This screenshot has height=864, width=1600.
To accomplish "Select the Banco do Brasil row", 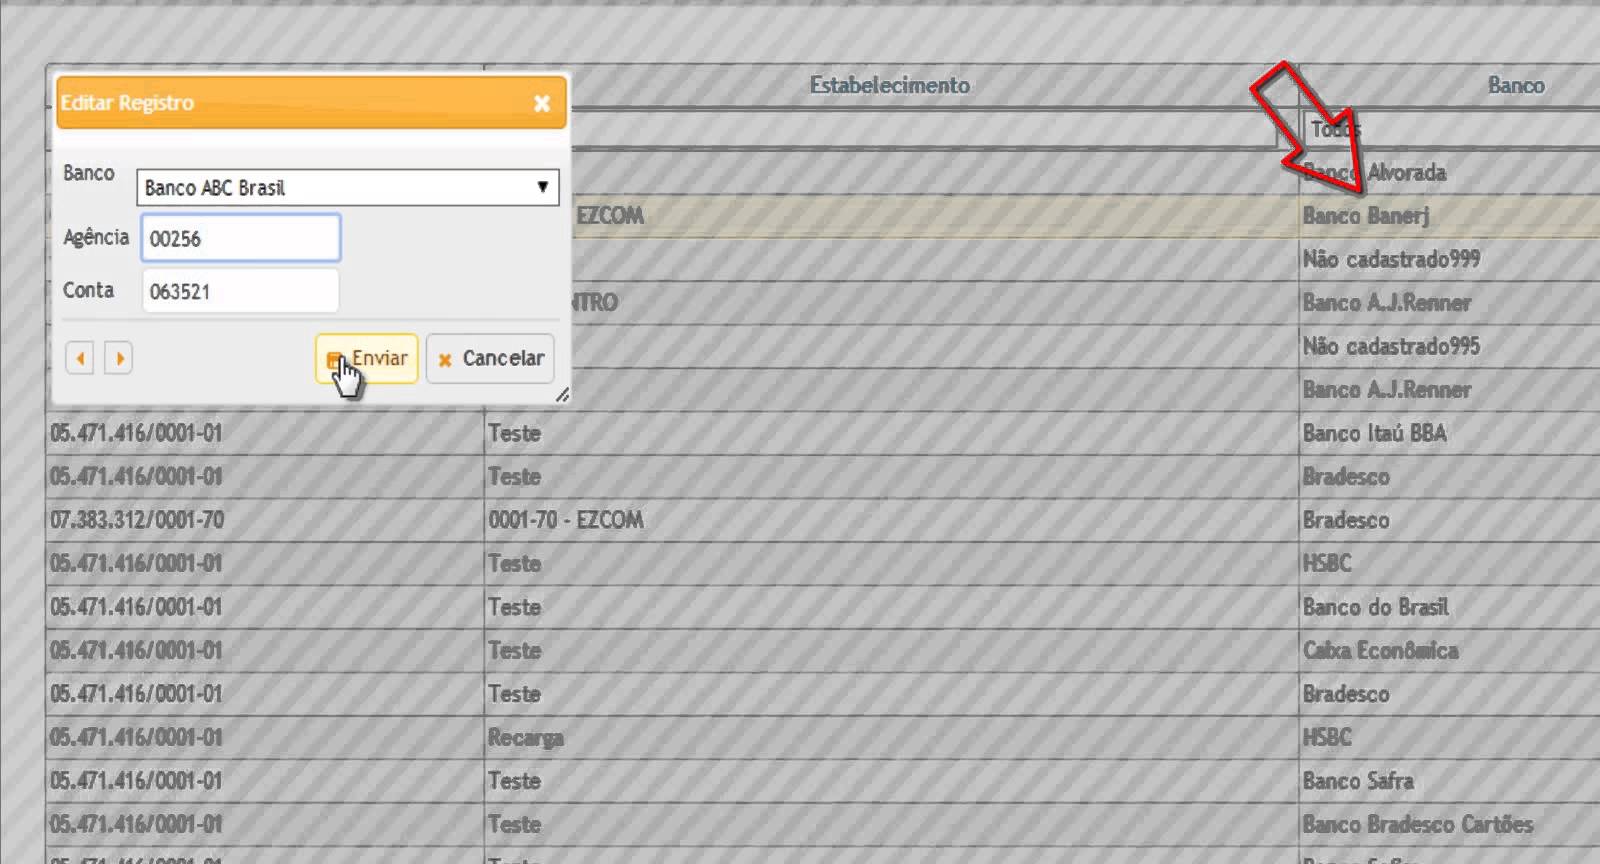I will coord(1375,608).
